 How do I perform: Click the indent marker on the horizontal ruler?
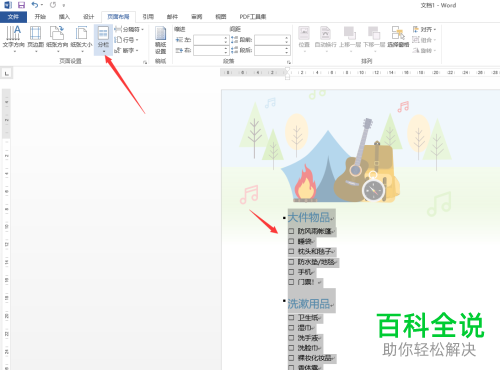point(287,73)
